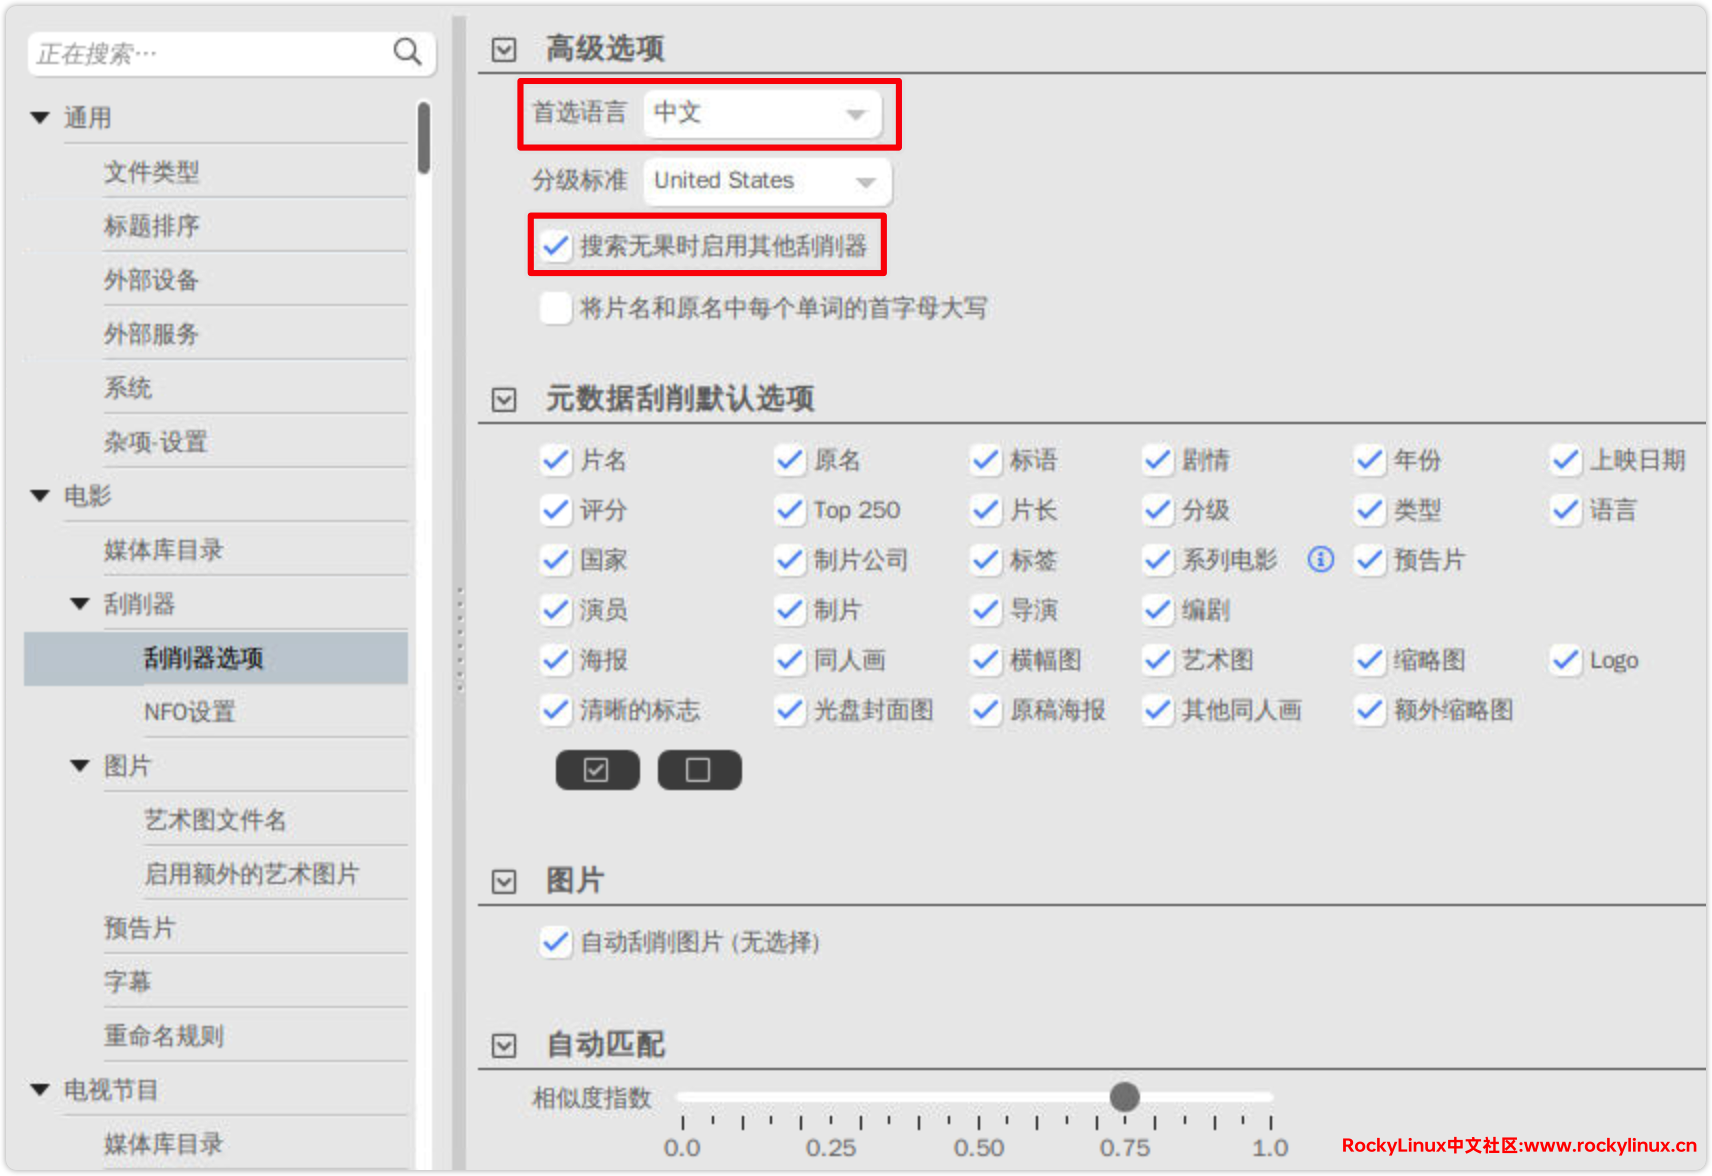This screenshot has width=1712, height=1176.
Task: Go to 艺术图文件名 settings
Action: pos(214,820)
